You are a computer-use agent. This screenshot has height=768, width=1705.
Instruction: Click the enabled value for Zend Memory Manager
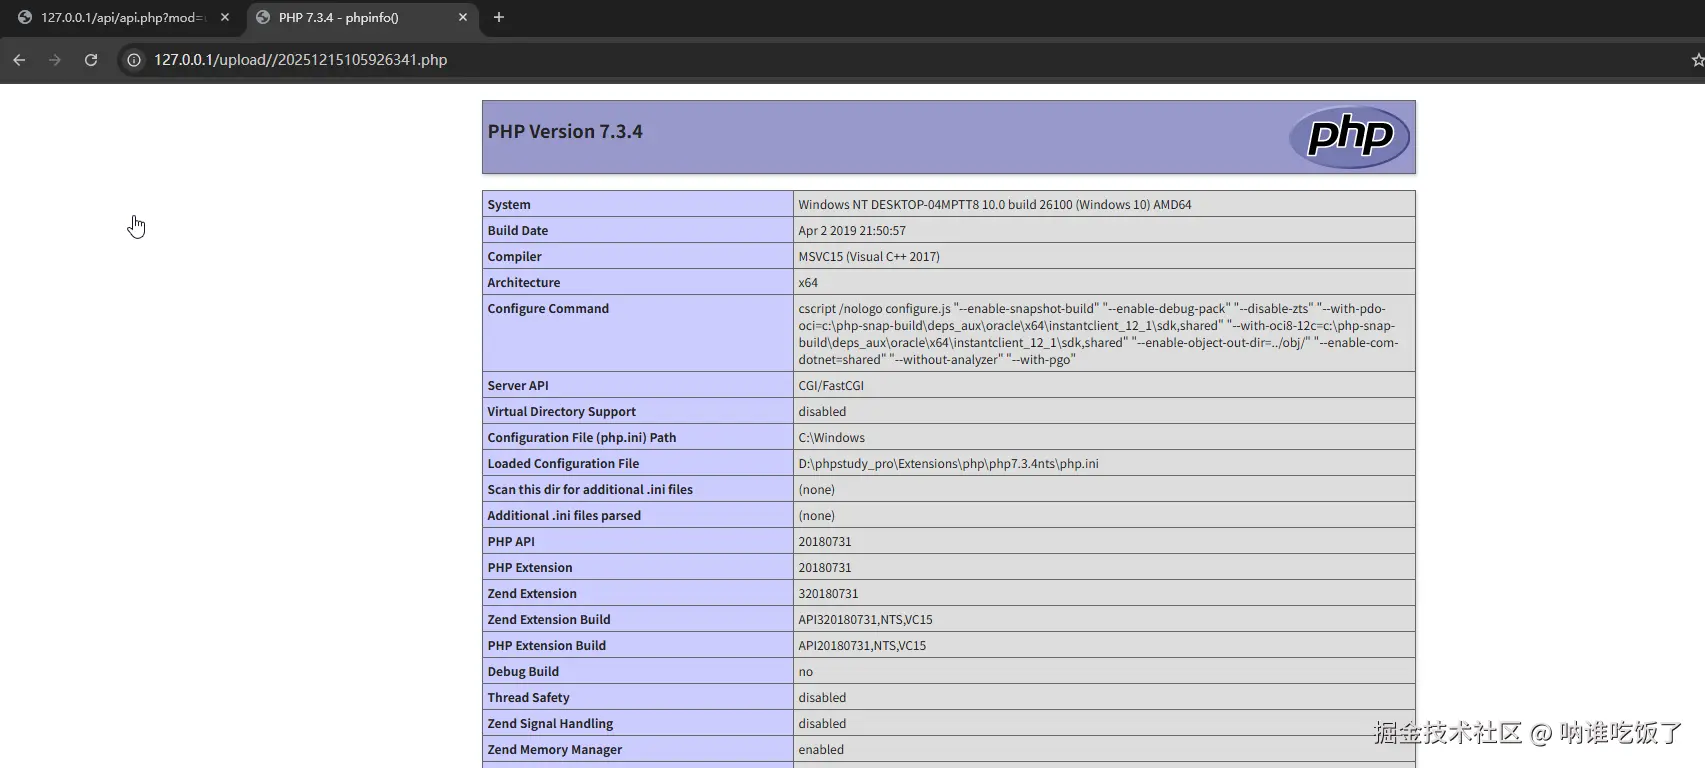[821, 749]
